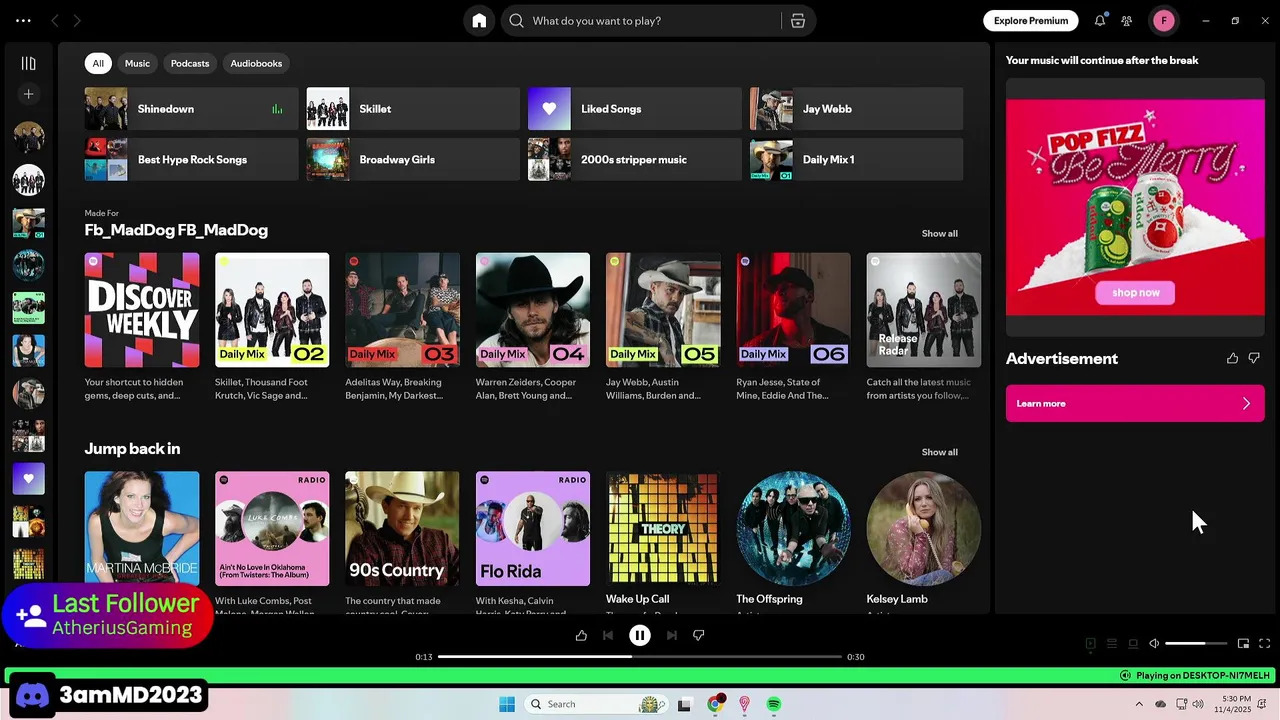Open the Browse icon in search bar
This screenshot has height=720, width=1280.
tap(798, 21)
